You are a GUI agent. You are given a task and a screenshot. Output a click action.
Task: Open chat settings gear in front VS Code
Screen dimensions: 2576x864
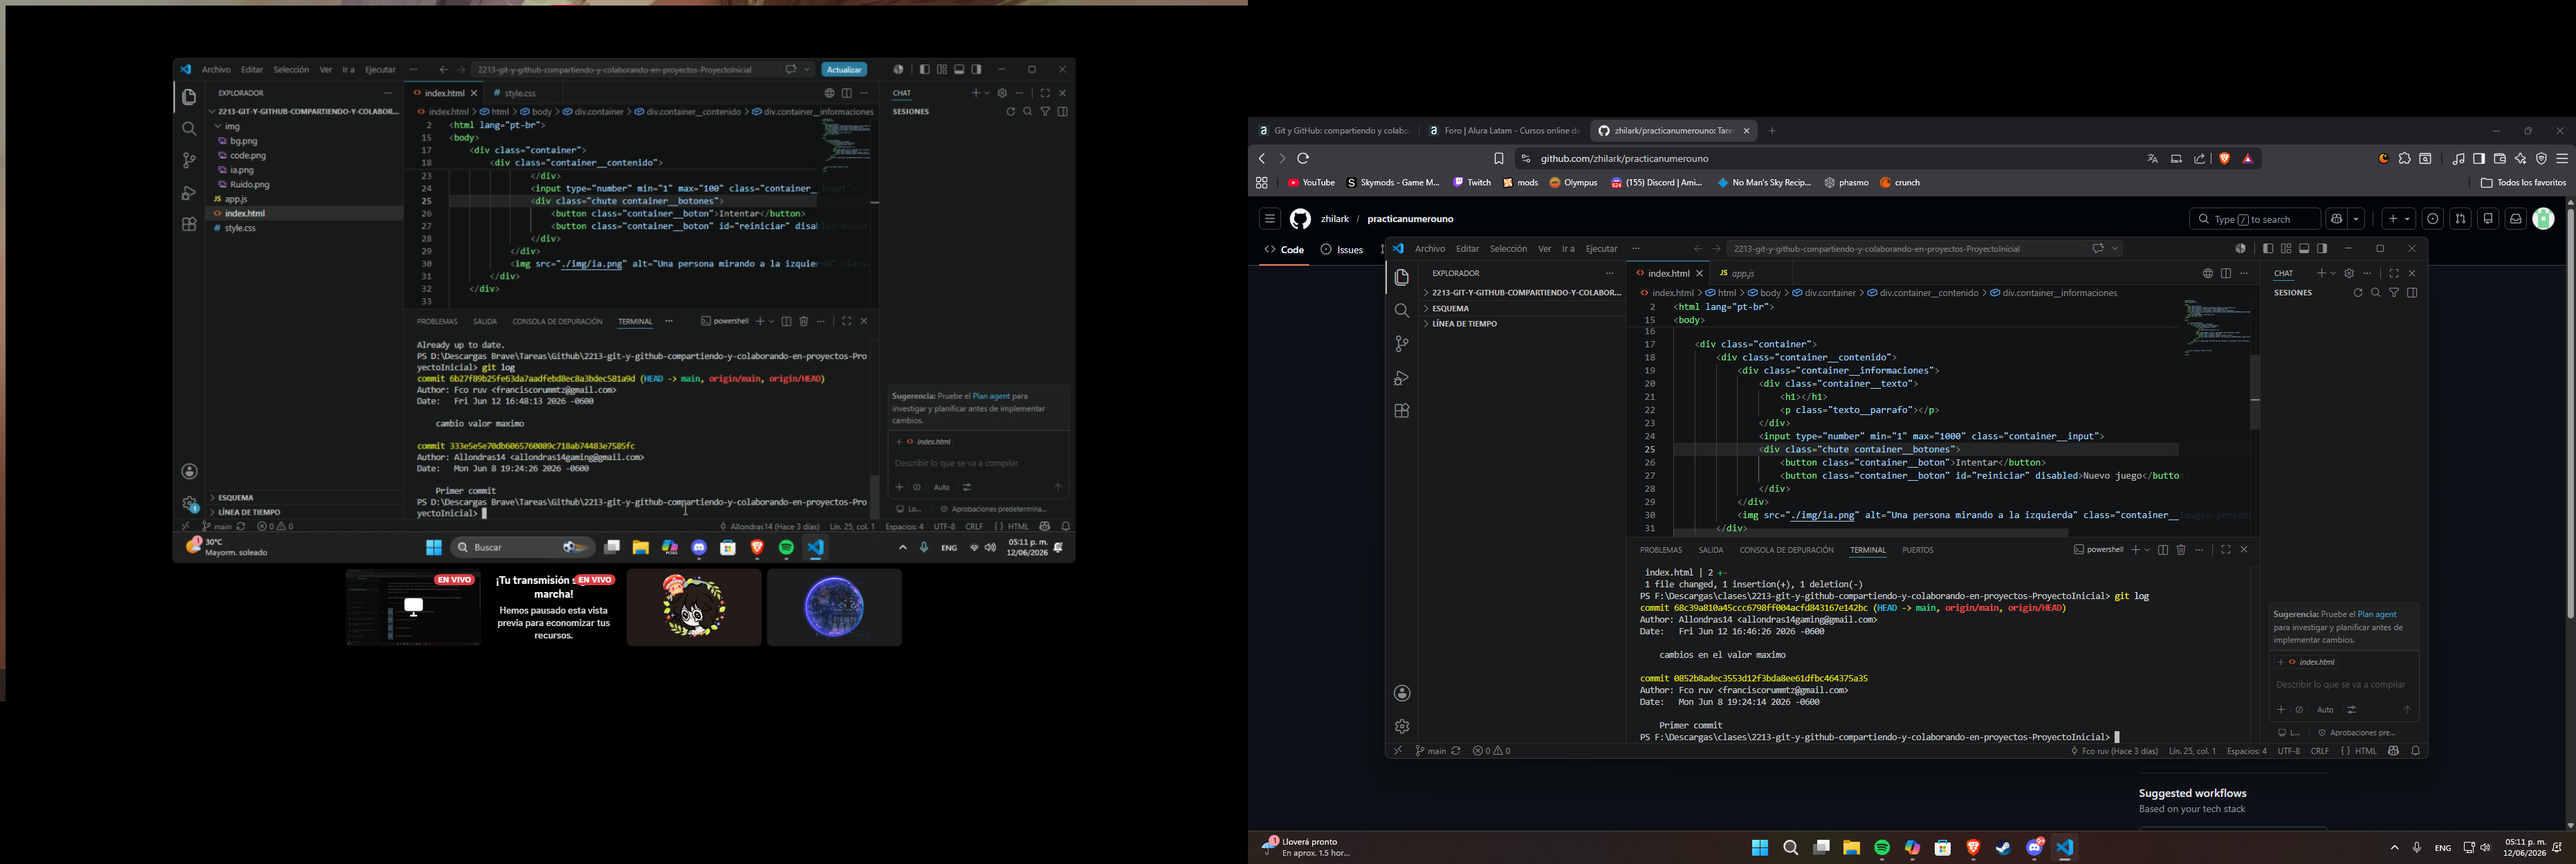coord(2349,273)
